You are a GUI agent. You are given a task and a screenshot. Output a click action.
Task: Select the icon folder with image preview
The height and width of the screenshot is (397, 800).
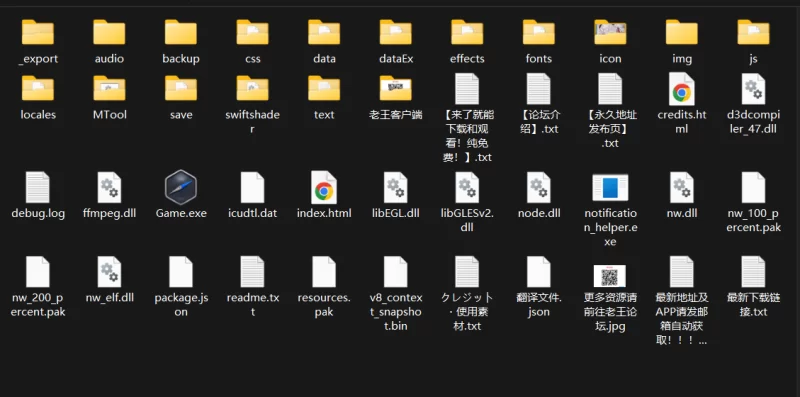click(x=610, y=32)
